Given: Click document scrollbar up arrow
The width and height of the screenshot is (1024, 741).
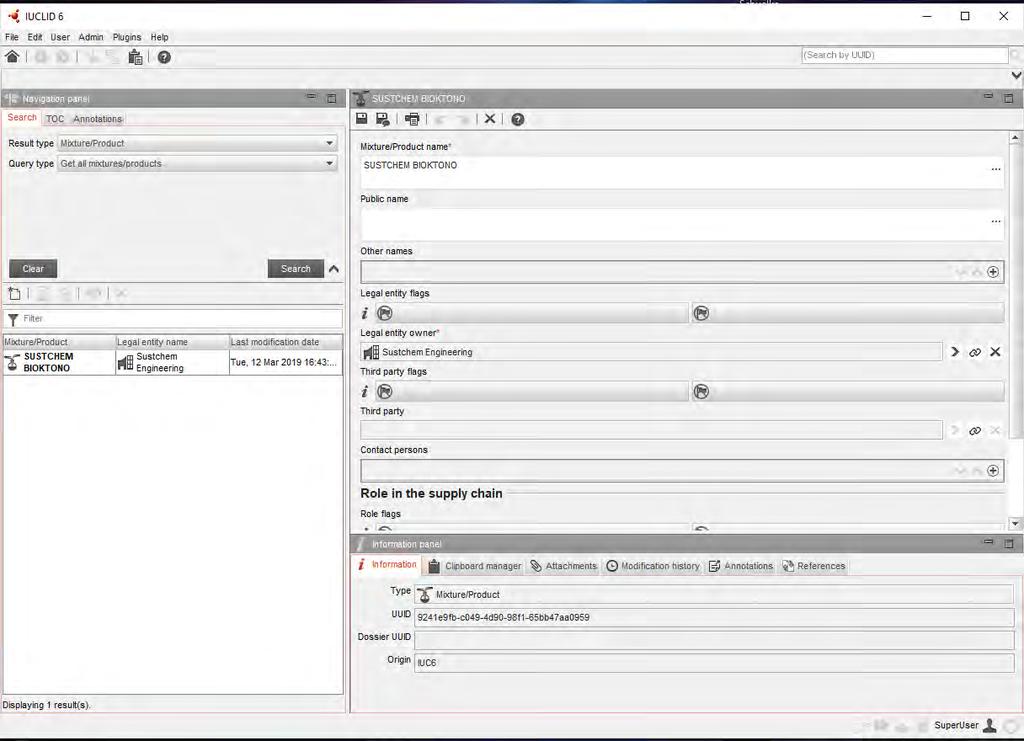Looking at the screenshot, I should 1015,138.
